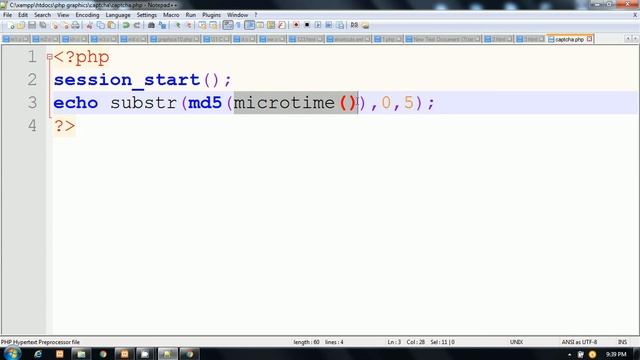Click the Open file toolbar icon

pyautogui.click(x=21, y=25)
